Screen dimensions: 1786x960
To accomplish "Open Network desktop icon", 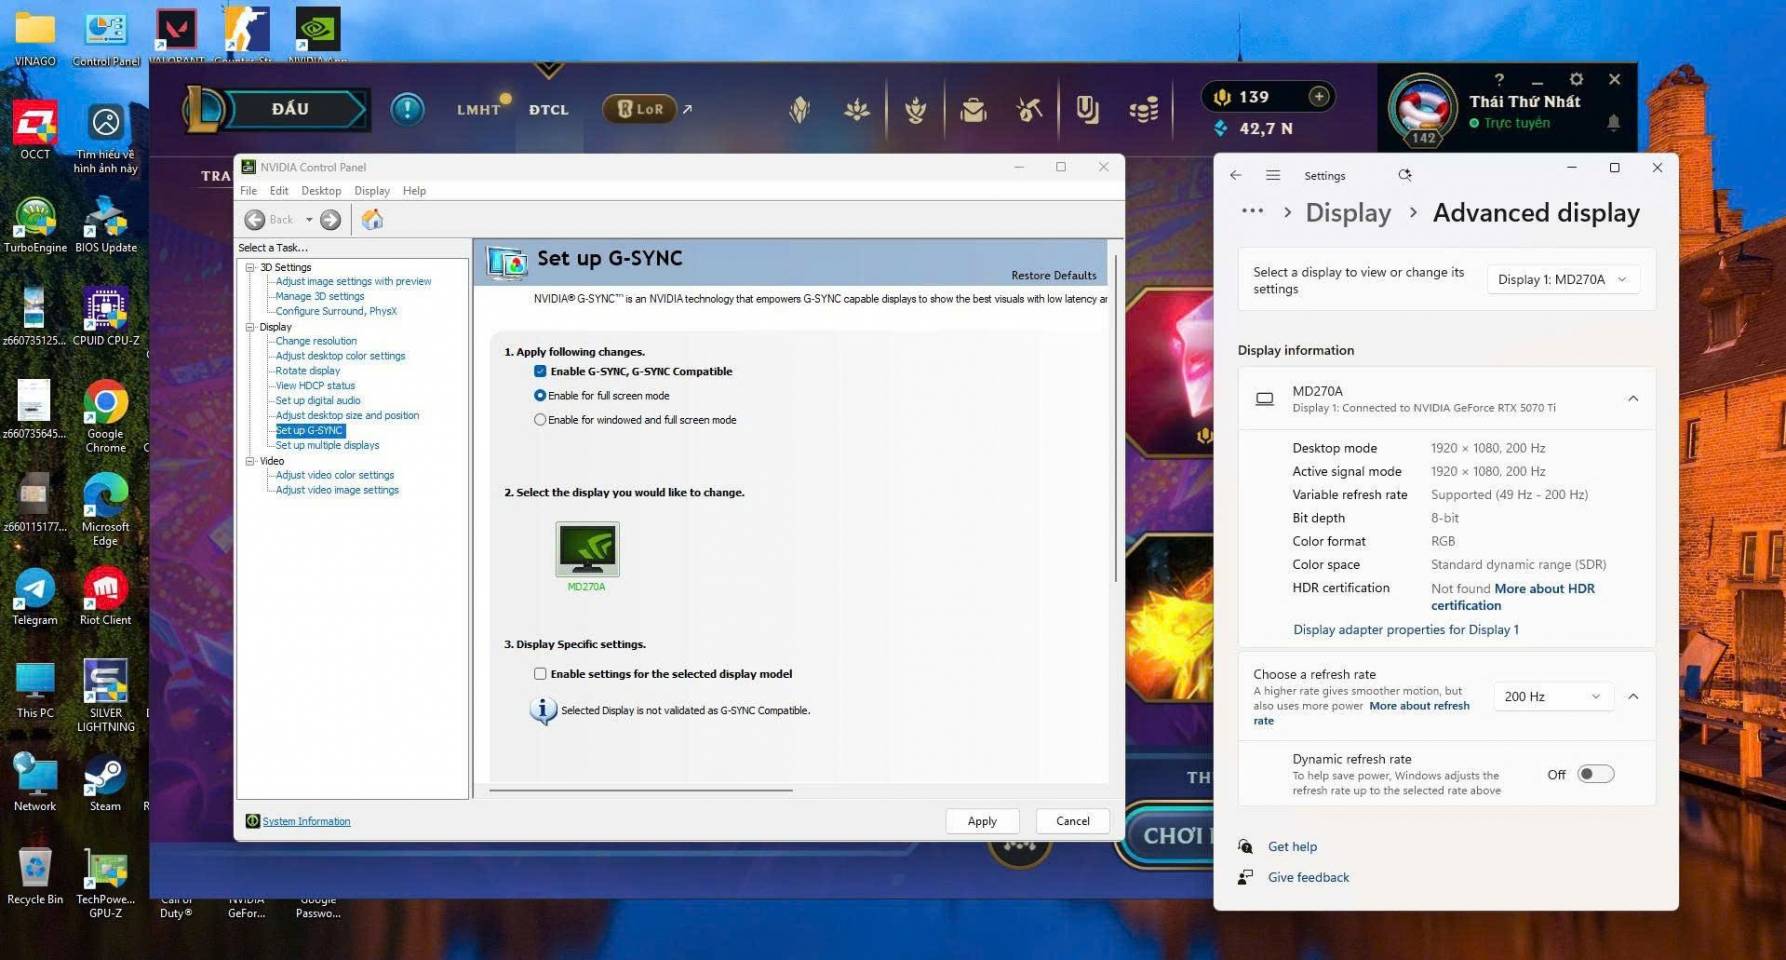I will [x=35, y=782].
